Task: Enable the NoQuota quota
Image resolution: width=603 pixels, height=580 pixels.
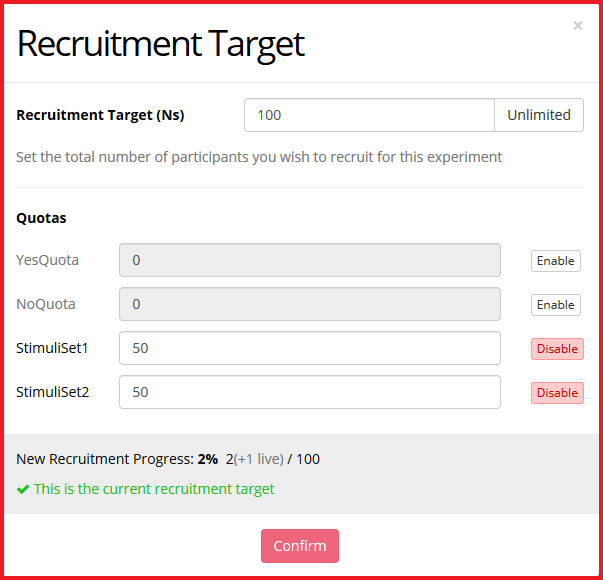Action: [555, 305]
